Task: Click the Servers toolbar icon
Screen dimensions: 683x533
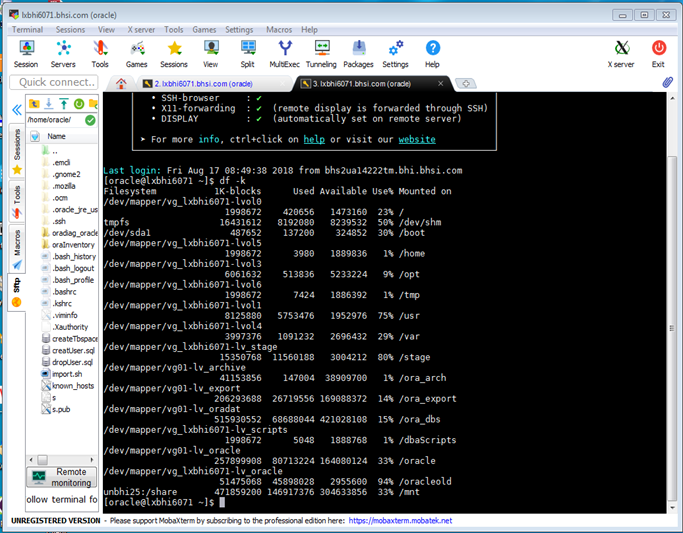Action: coord(64,54)
